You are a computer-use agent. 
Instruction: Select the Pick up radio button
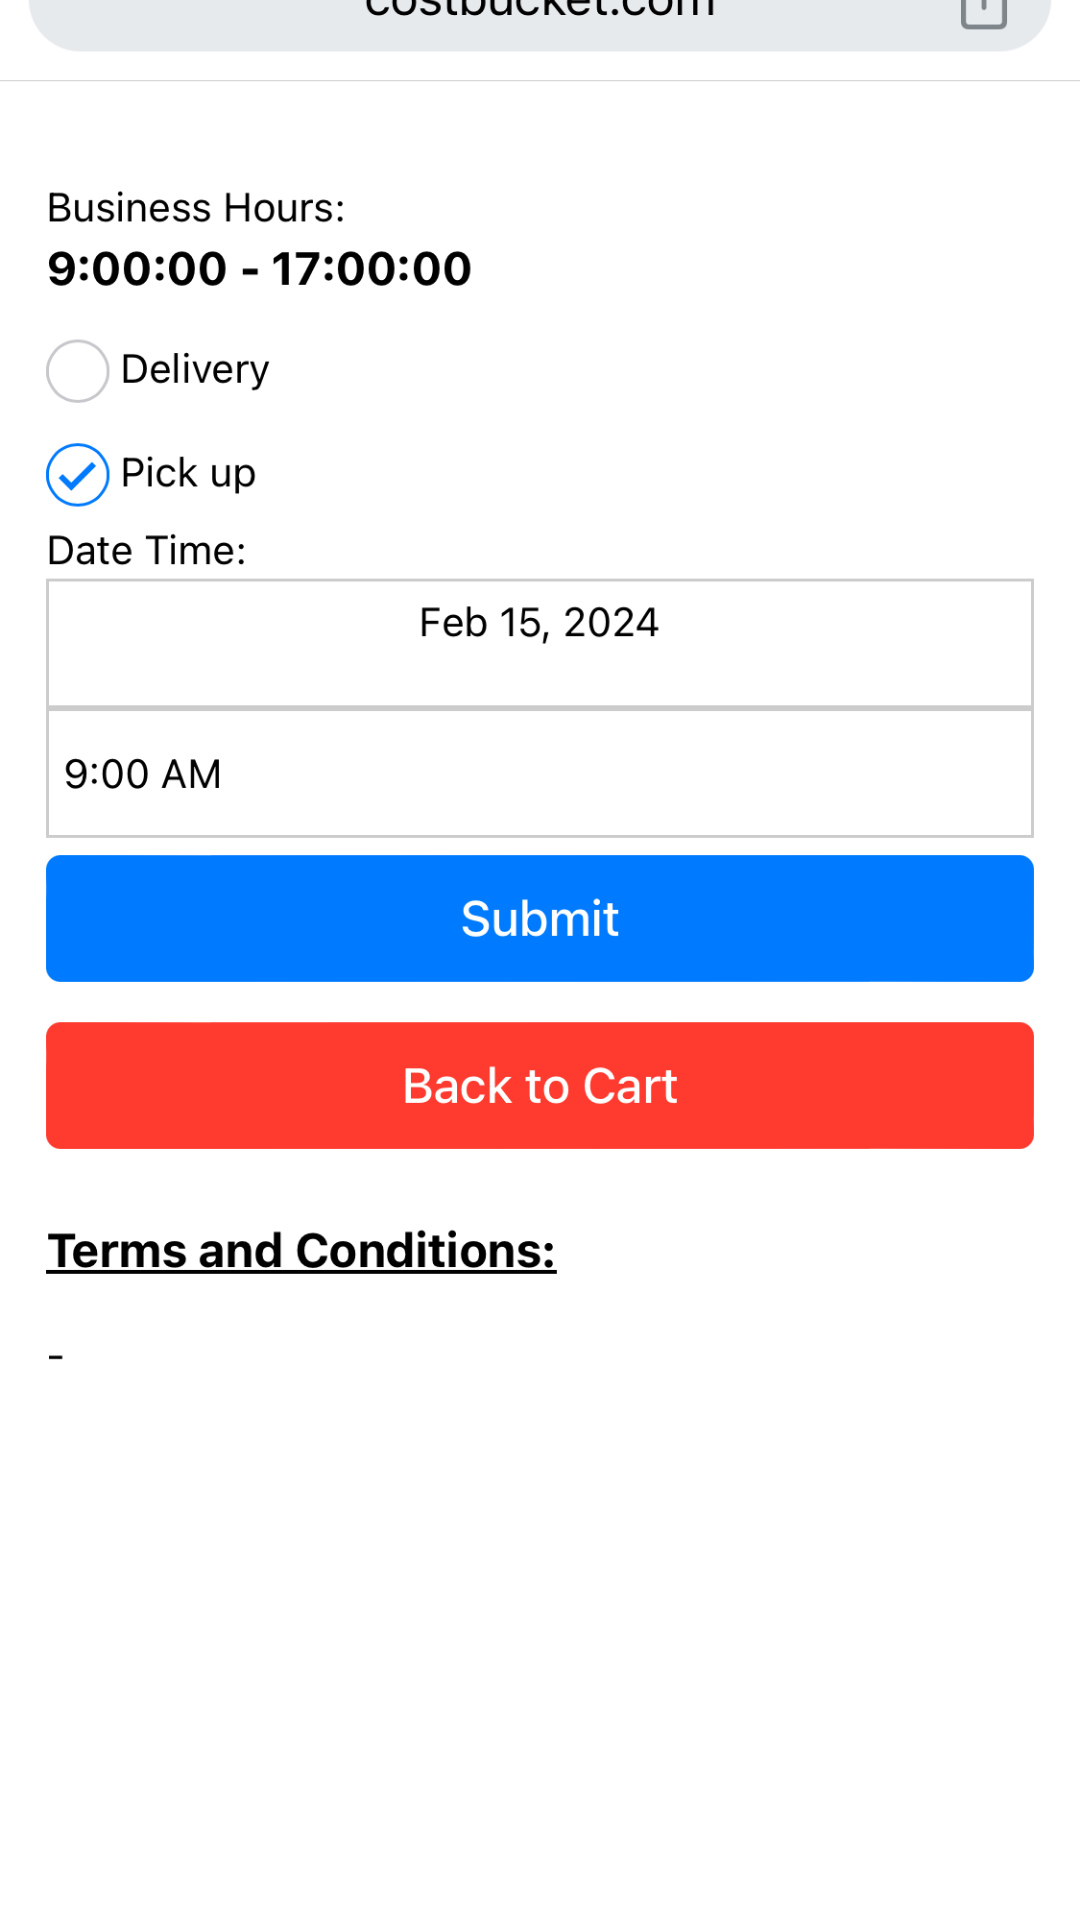[x=77, y=475]
